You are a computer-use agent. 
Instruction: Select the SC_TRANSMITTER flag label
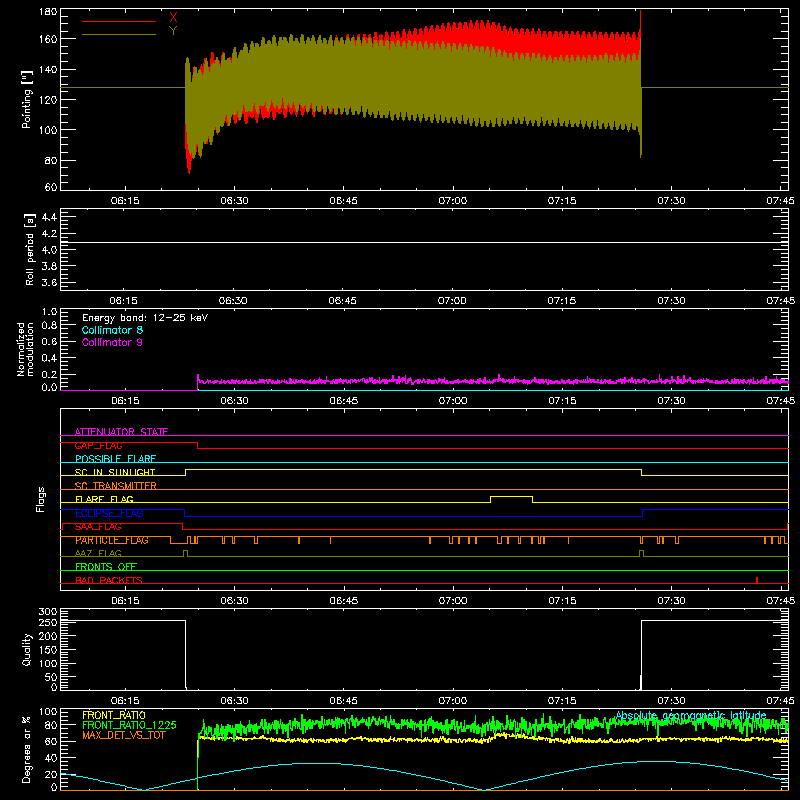[x=116, y=486]
